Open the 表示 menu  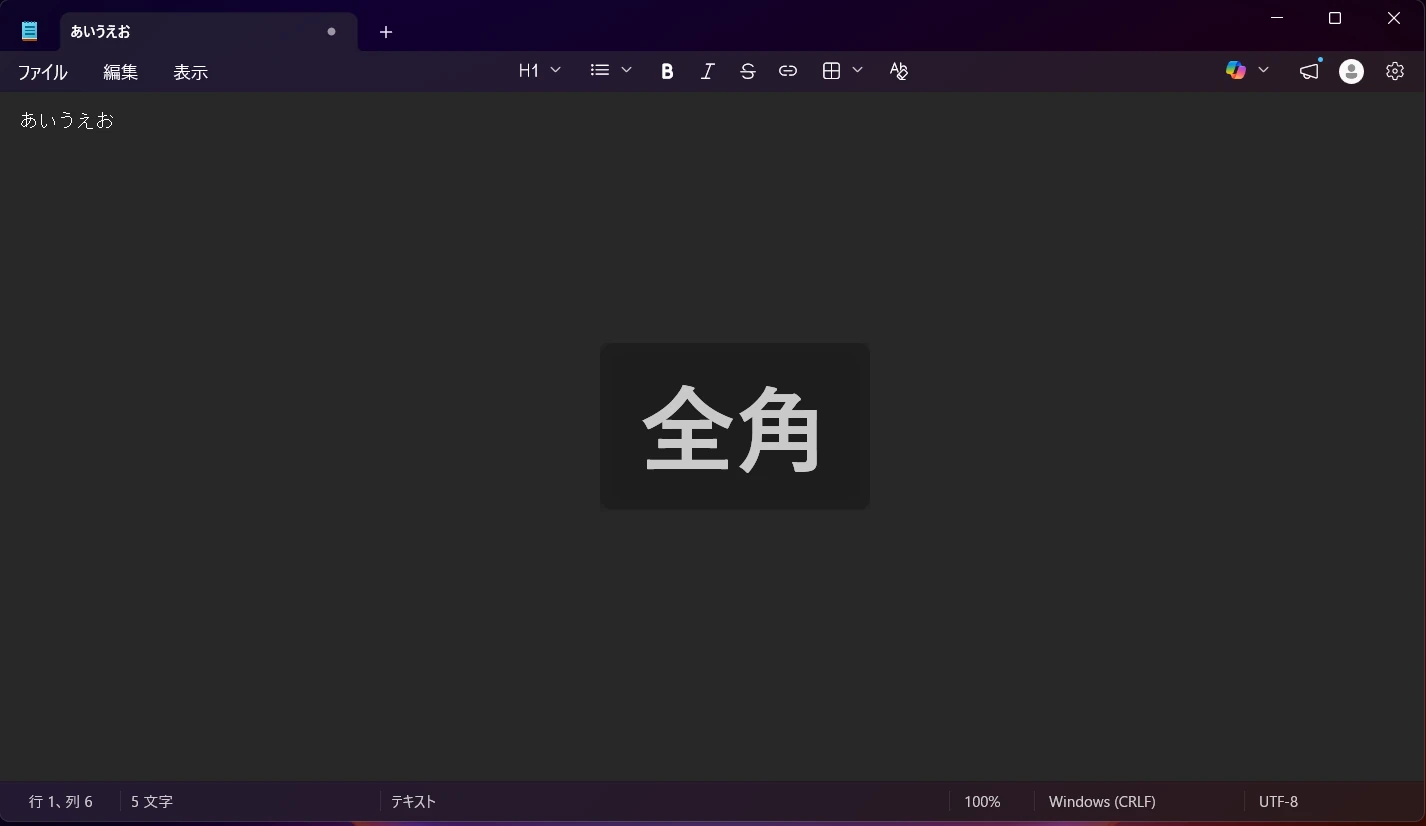point(191,72)
